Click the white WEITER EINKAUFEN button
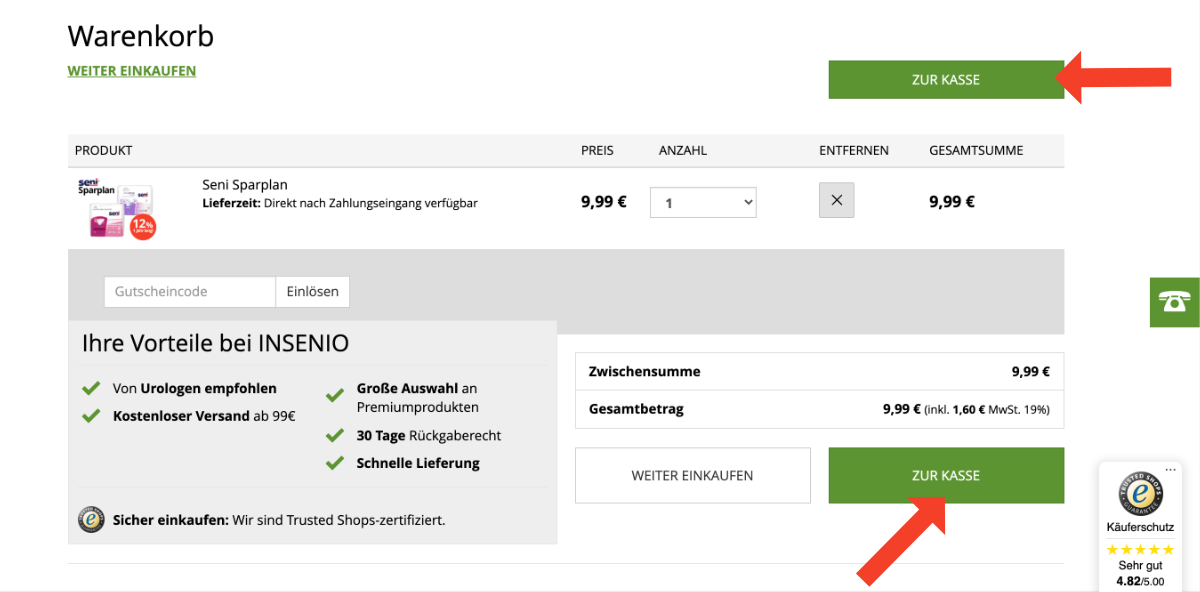The width and height of the screenshot is (1200, 592). (692, 475)
